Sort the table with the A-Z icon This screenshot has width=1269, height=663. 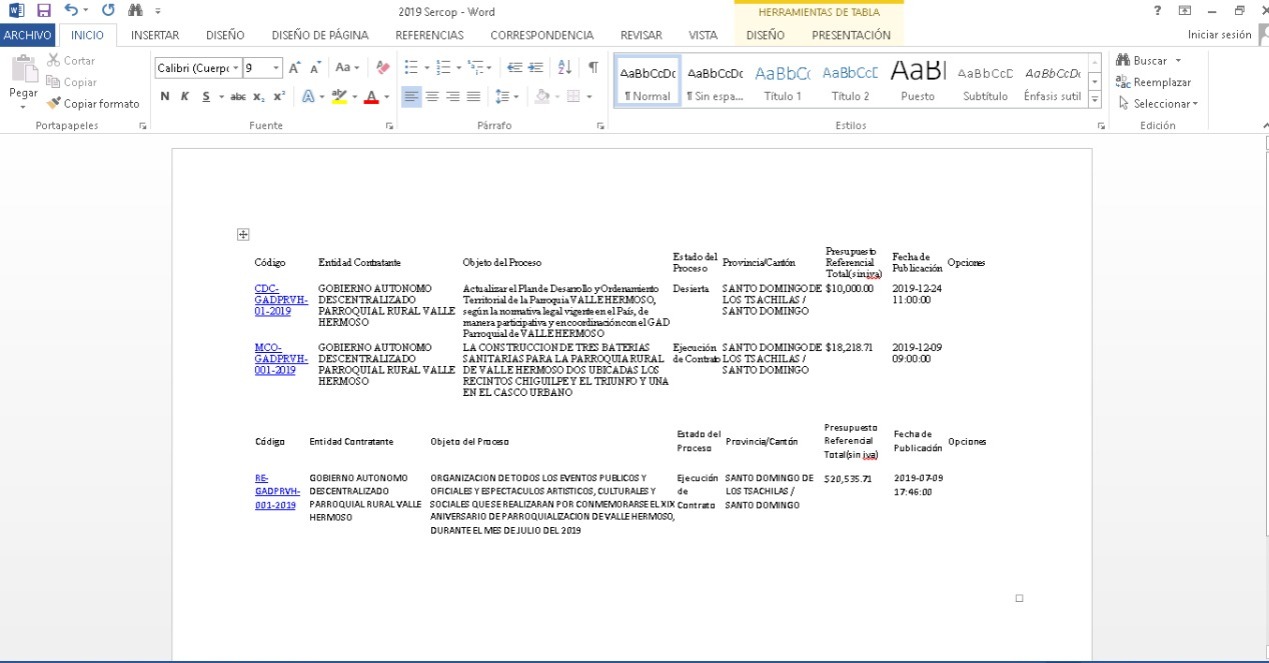coord(564,68)
